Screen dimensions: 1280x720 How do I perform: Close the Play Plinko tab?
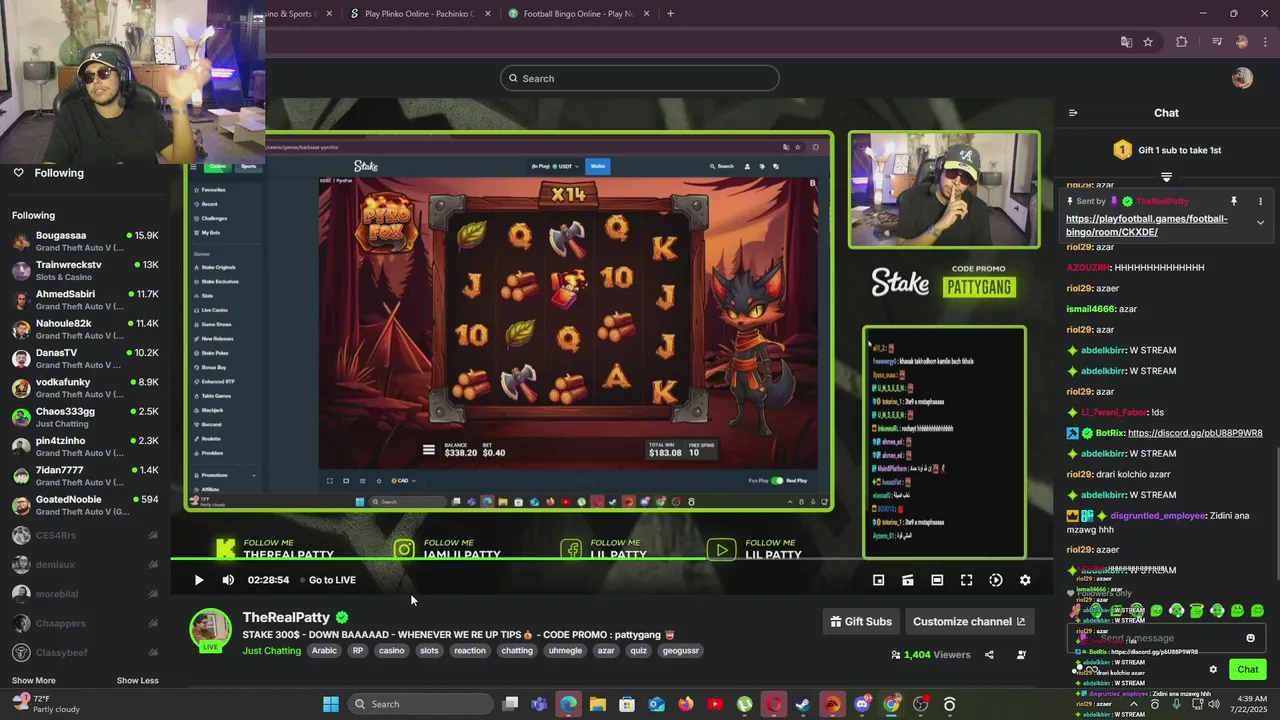(487, 14)
